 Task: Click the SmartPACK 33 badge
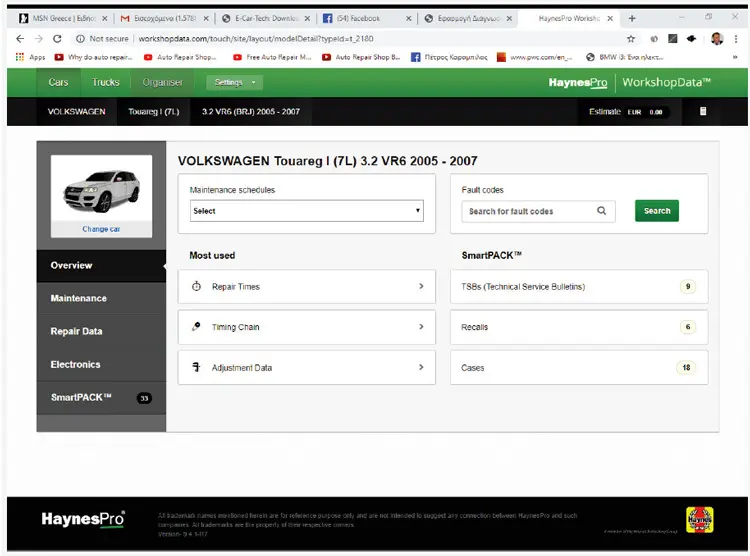[x=144, y=398]
